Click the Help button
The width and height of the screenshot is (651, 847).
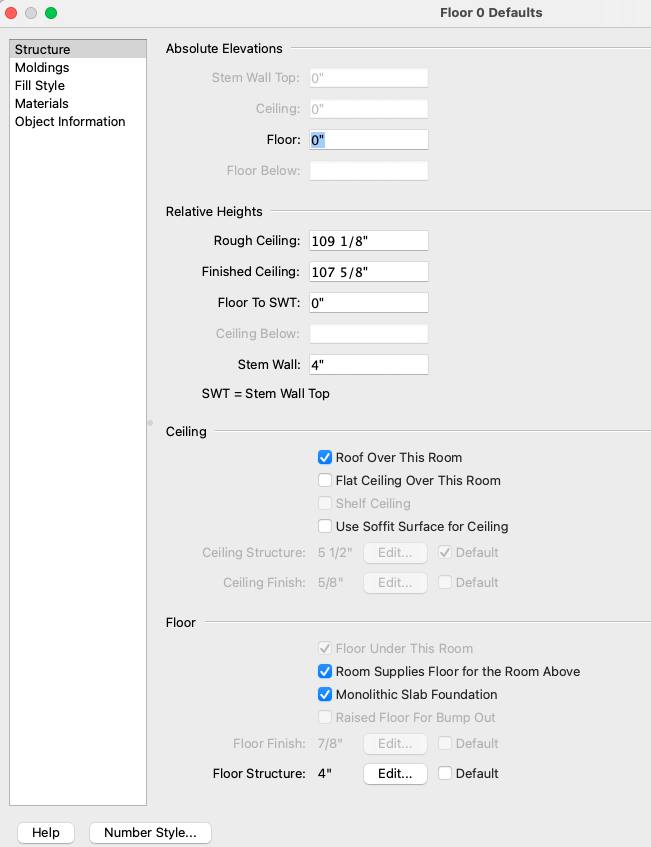tap(46, 833)
